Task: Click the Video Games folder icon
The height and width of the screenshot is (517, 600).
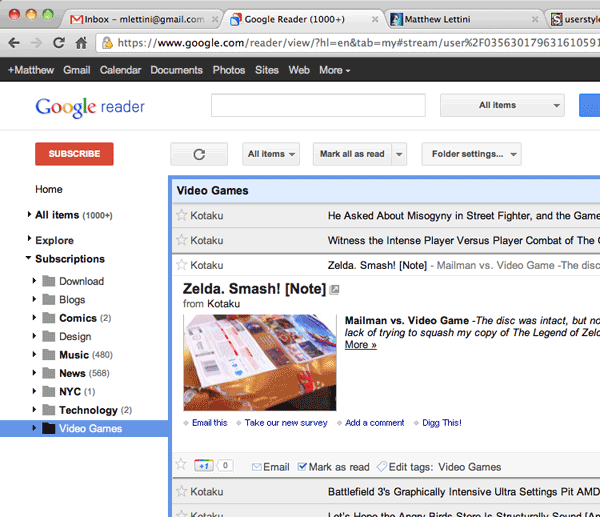Action: 49,428
